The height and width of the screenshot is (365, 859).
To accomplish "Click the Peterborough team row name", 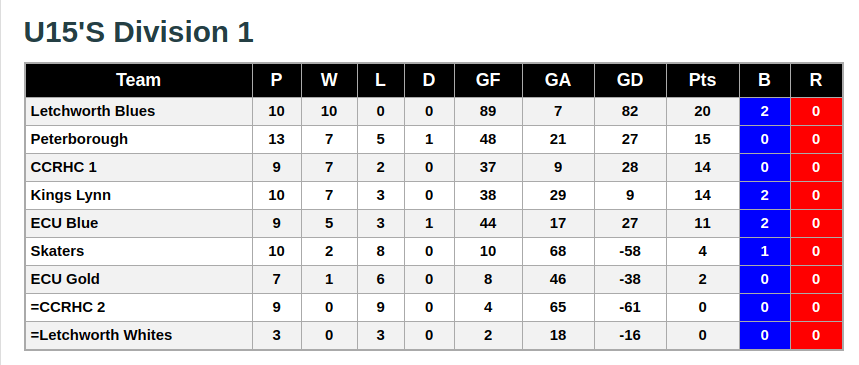I will tap(79, 139).
